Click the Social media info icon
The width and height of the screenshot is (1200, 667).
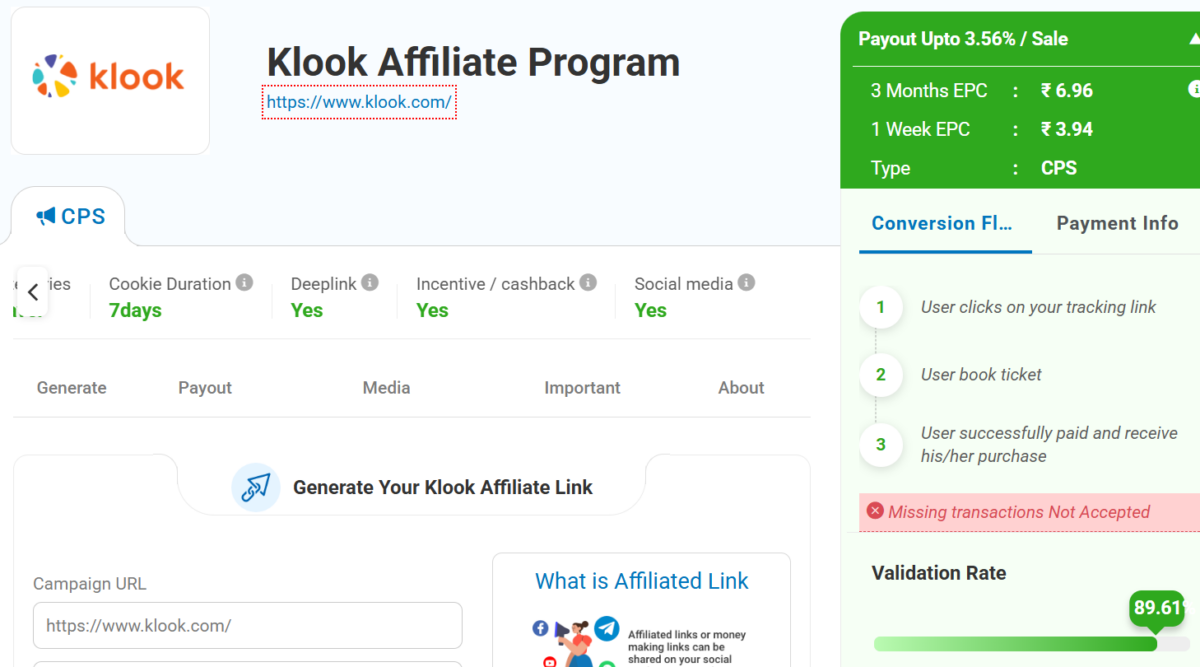746,283
